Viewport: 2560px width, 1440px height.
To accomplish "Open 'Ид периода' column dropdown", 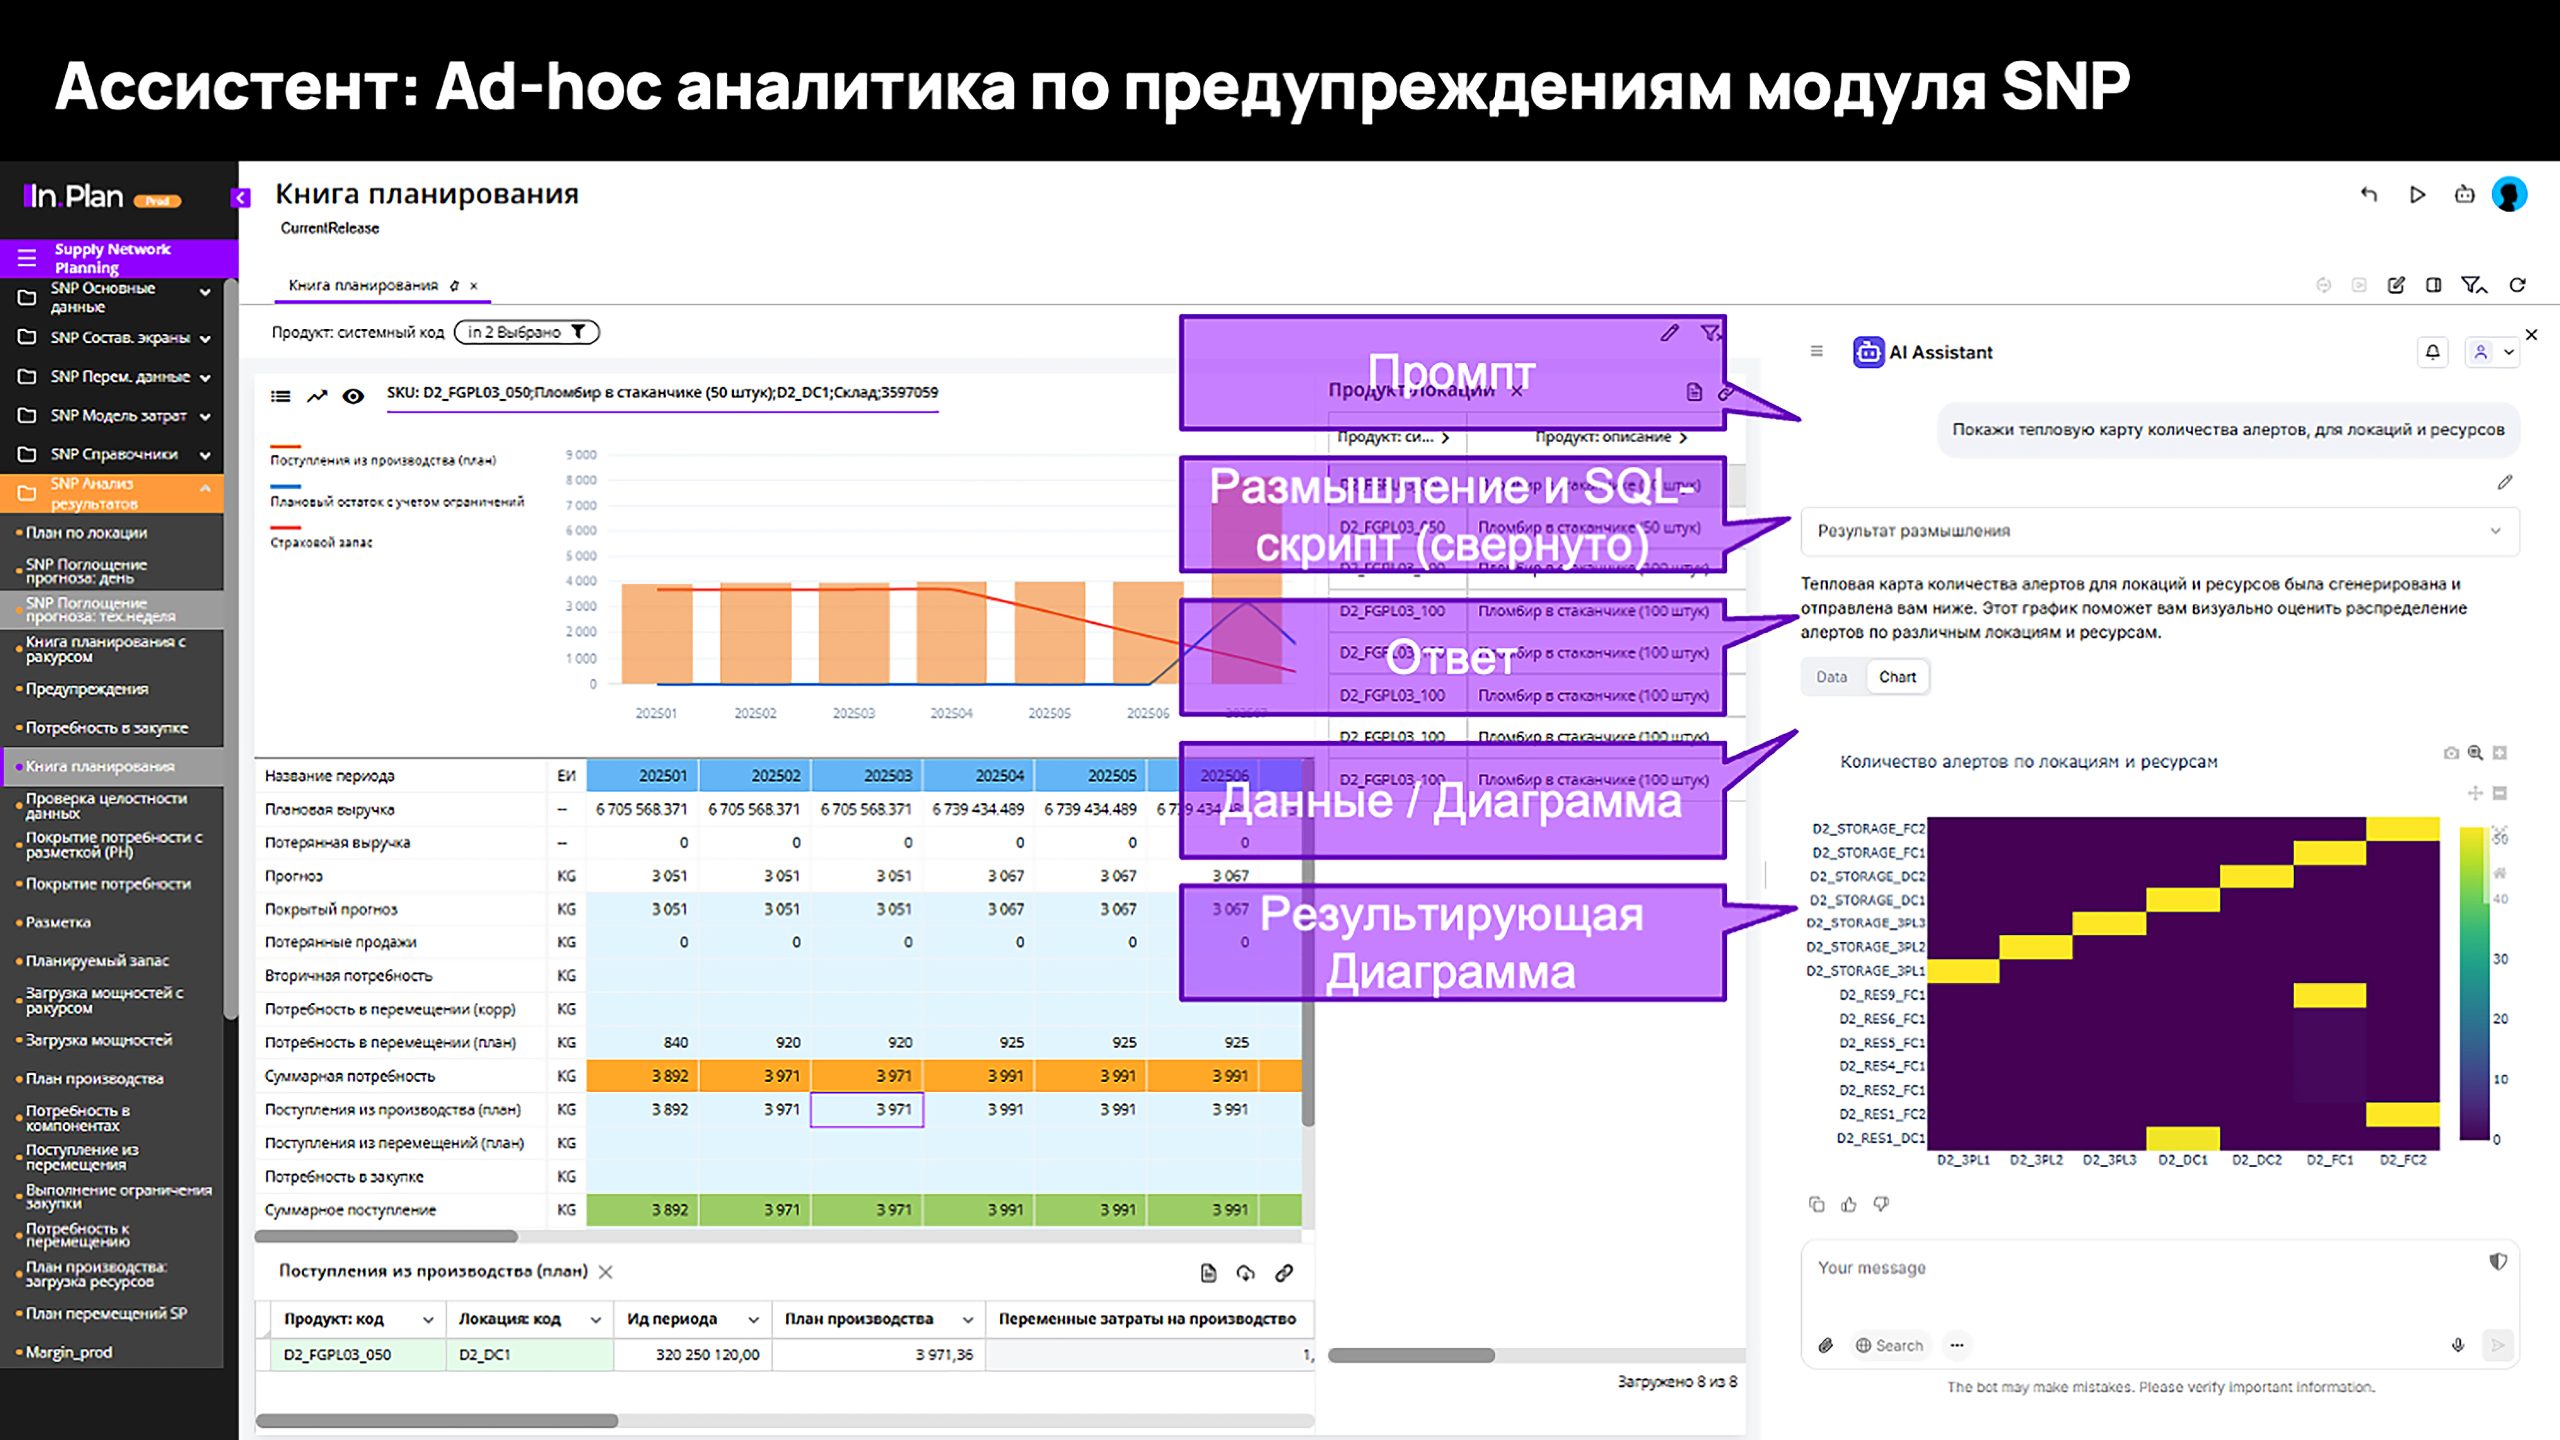I will pos(753,1320).
